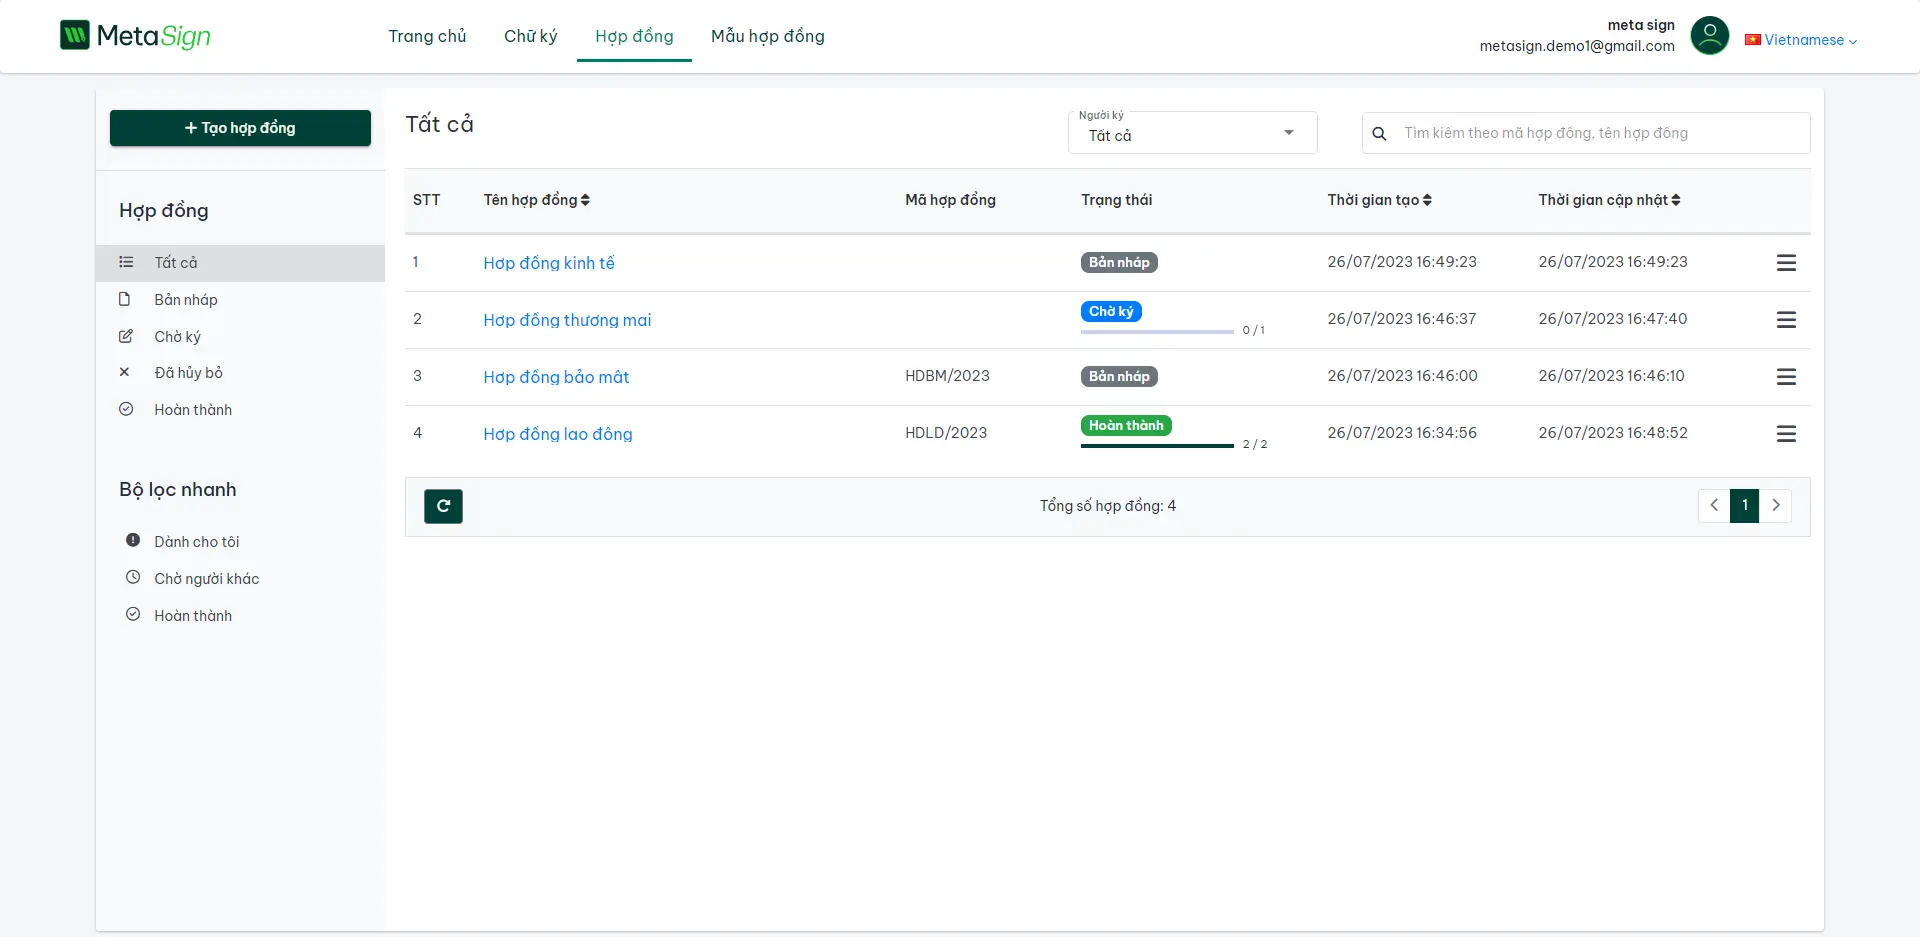The height and width of the screenshot is (937, 1920).
Task: Open action menu for Hợp đồng lao động
Action: [1786, 434]
